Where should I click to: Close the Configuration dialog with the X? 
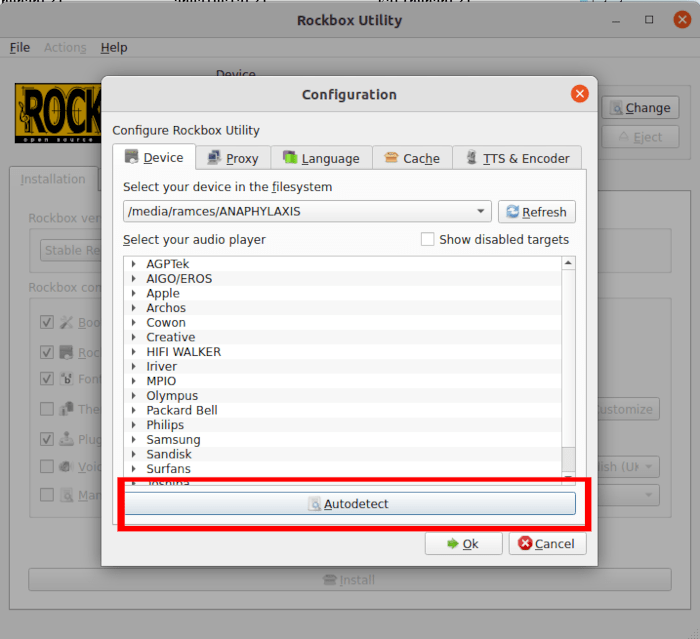(579, 94)
